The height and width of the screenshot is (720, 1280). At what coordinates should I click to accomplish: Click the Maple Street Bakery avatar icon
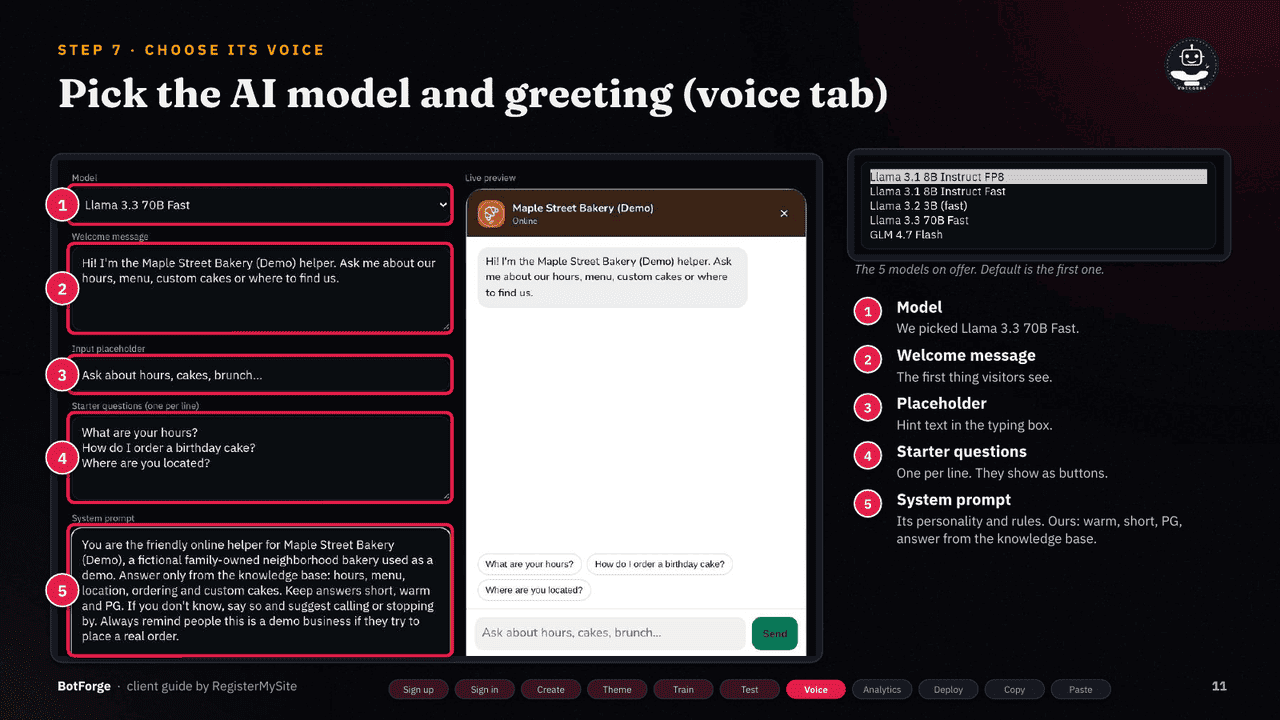tap(491, 213)
